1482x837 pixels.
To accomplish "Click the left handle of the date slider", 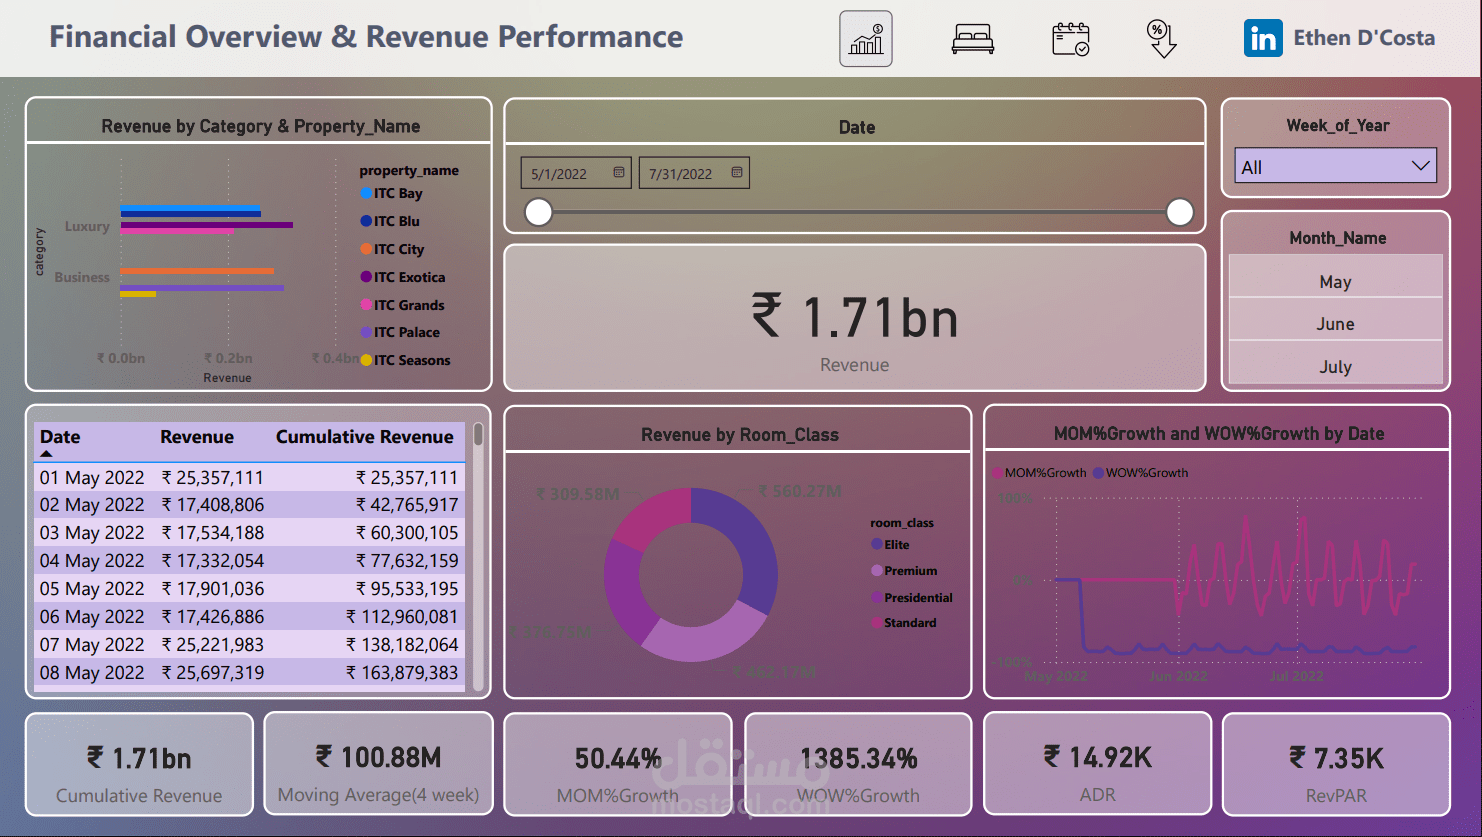I will tap(538, 212).
